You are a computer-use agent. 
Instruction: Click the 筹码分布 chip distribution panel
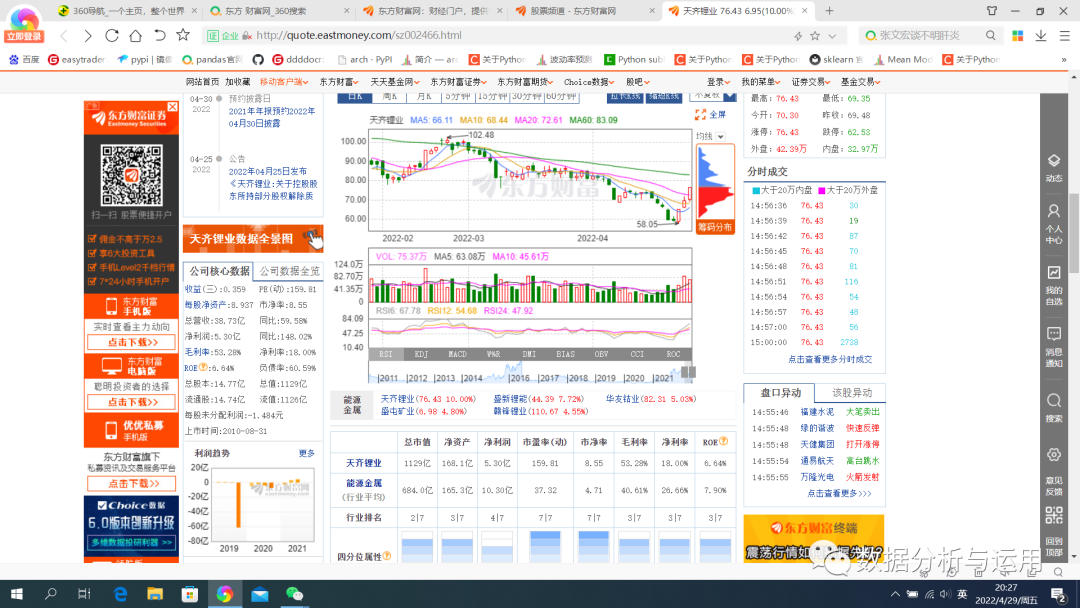tap(716, 189)
